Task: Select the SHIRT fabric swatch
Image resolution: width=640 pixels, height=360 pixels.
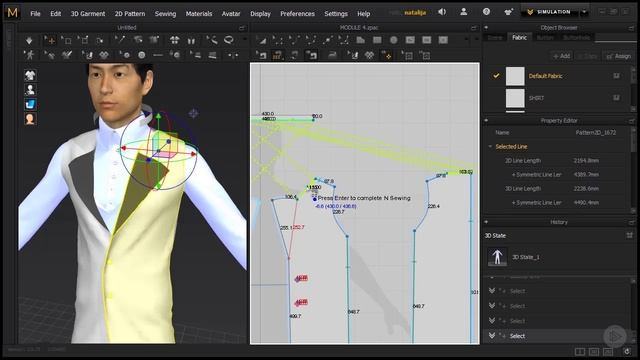Action: point(515,98)
